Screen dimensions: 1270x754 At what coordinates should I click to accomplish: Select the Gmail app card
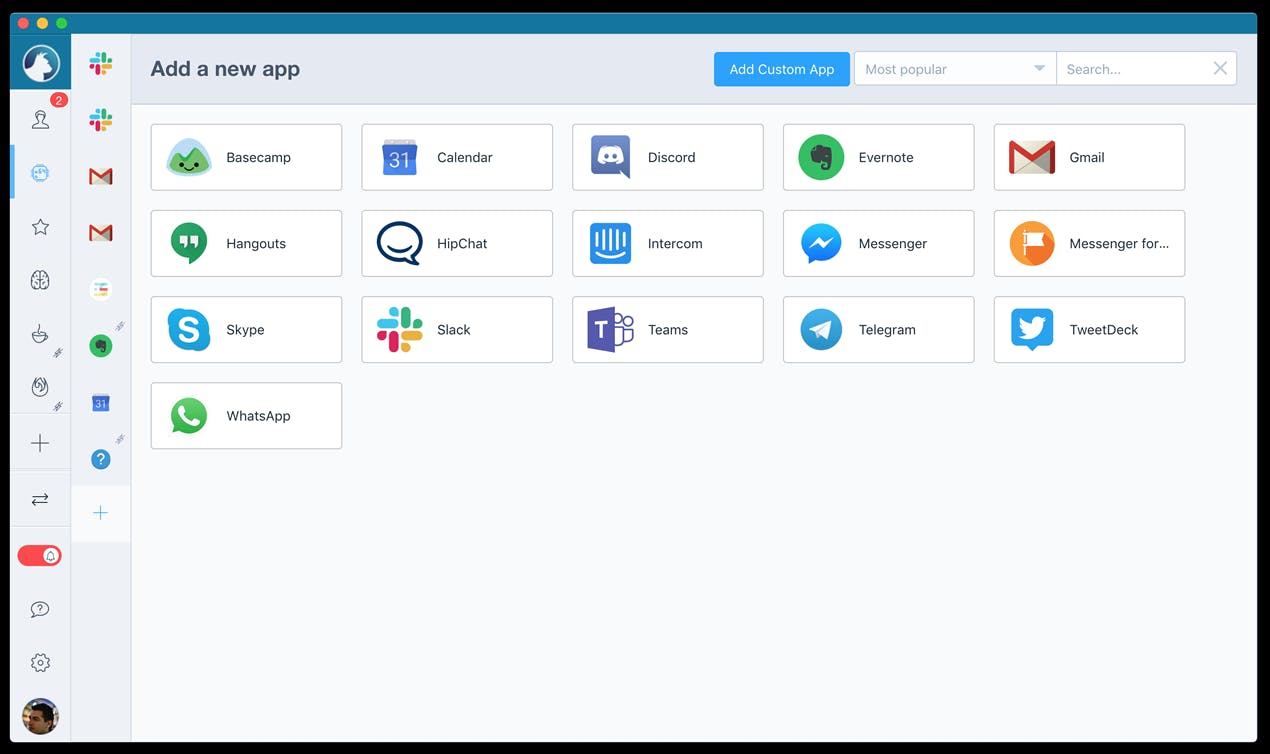click(x=1090, y=157)
